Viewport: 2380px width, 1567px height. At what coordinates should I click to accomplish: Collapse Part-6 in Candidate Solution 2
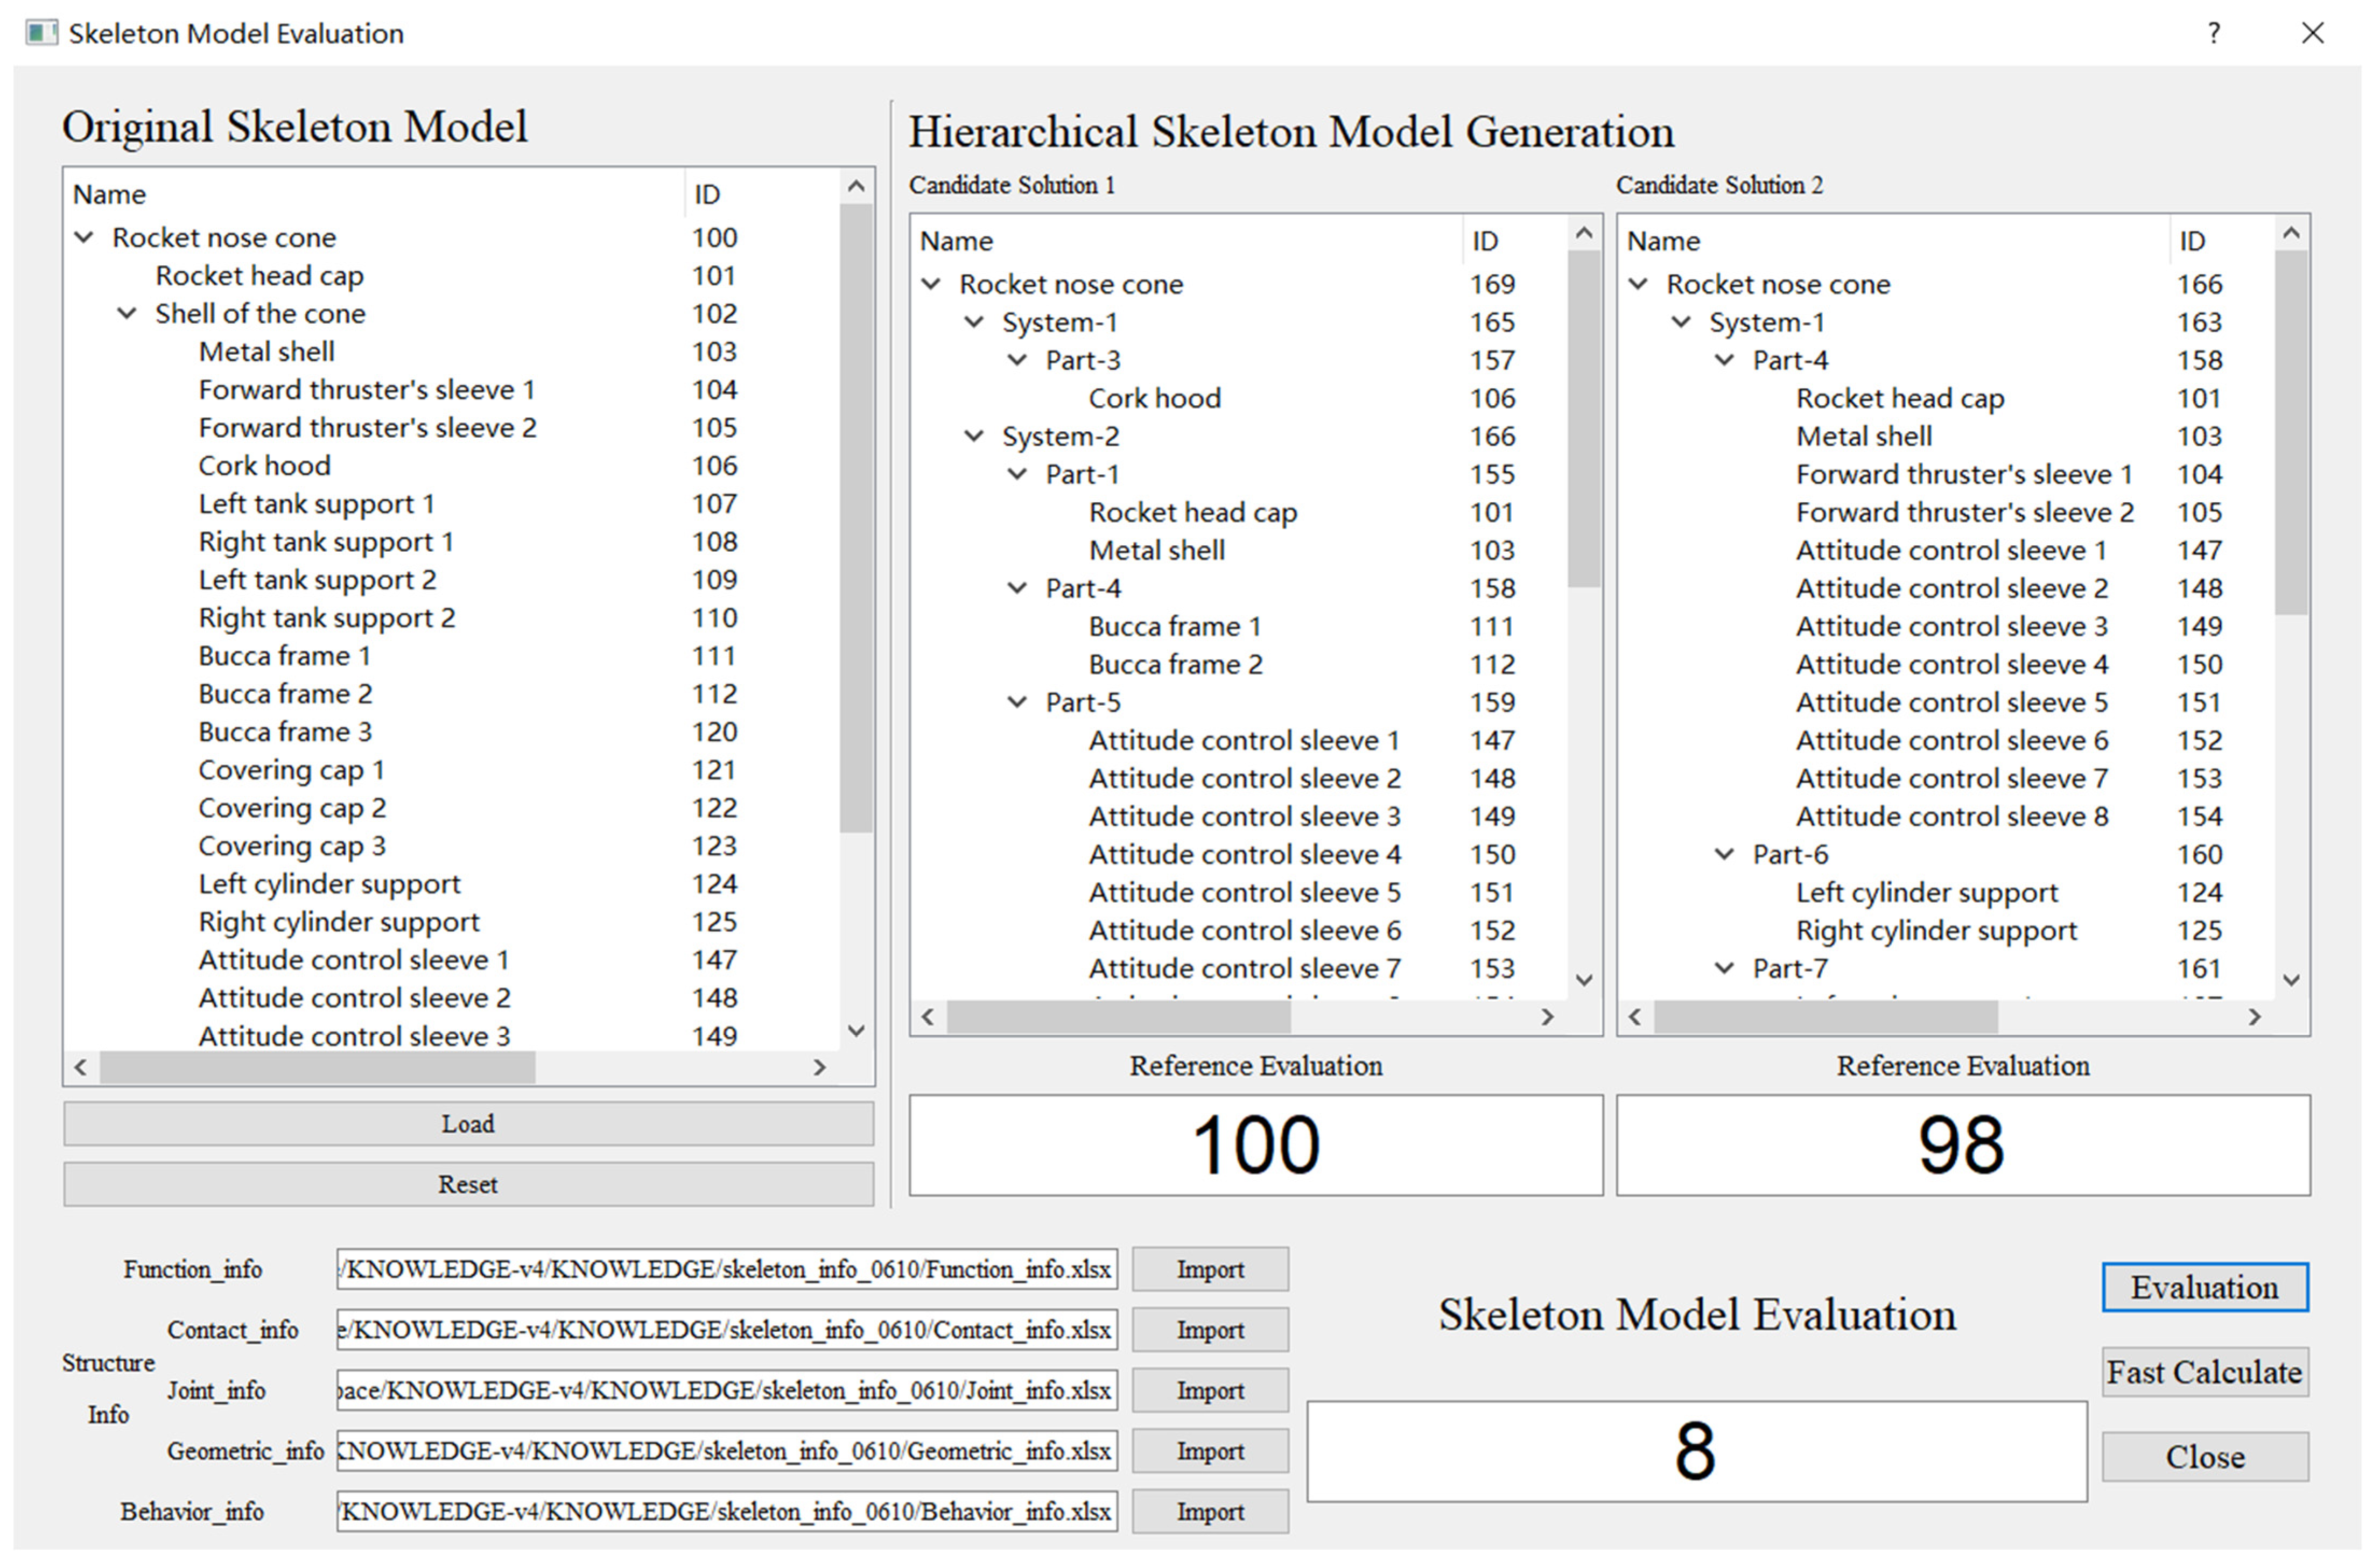click(x=1725, y=855)
